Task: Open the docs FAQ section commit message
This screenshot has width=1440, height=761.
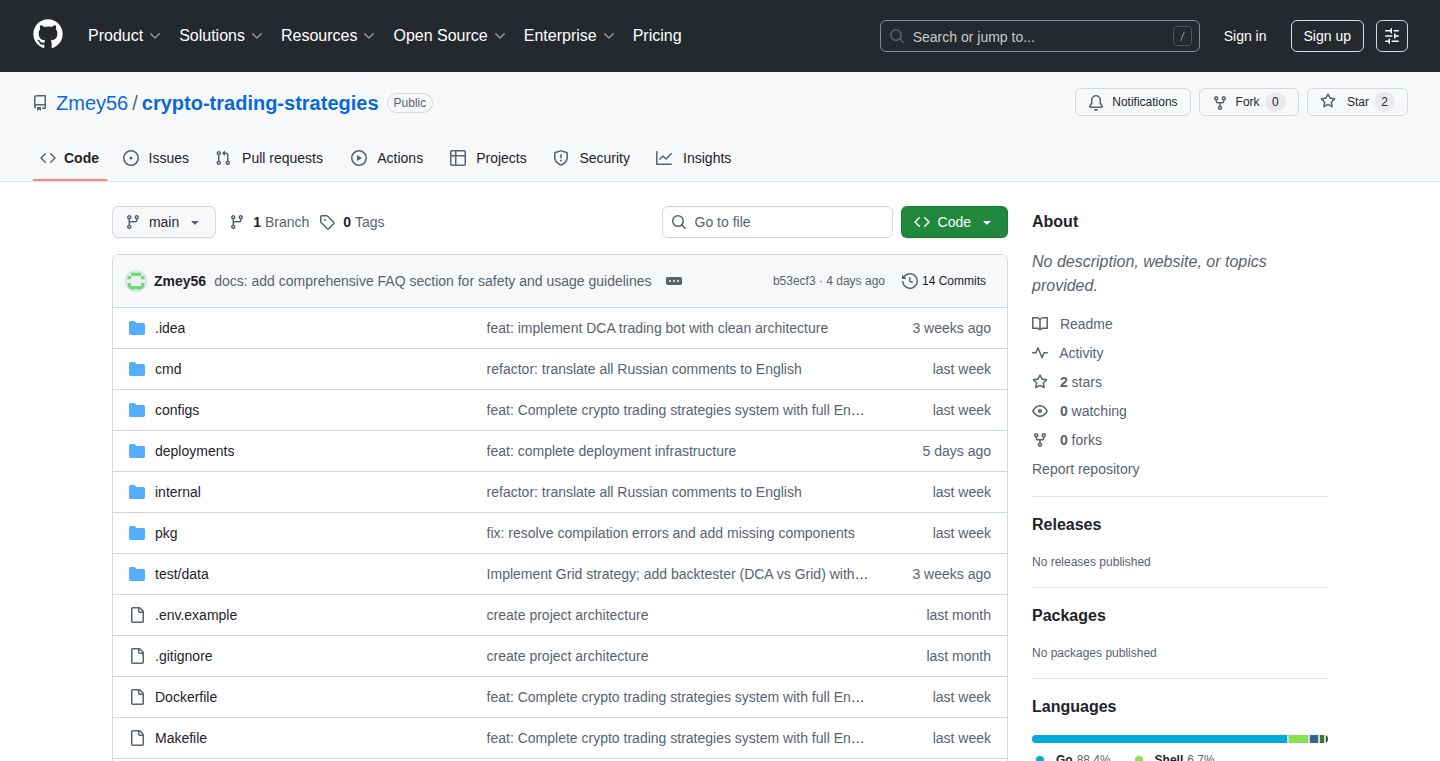Action: [432, 281]
